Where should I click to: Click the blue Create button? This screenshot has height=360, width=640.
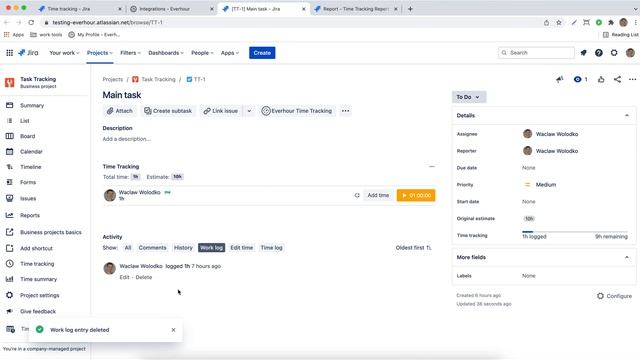pos(262,53)
